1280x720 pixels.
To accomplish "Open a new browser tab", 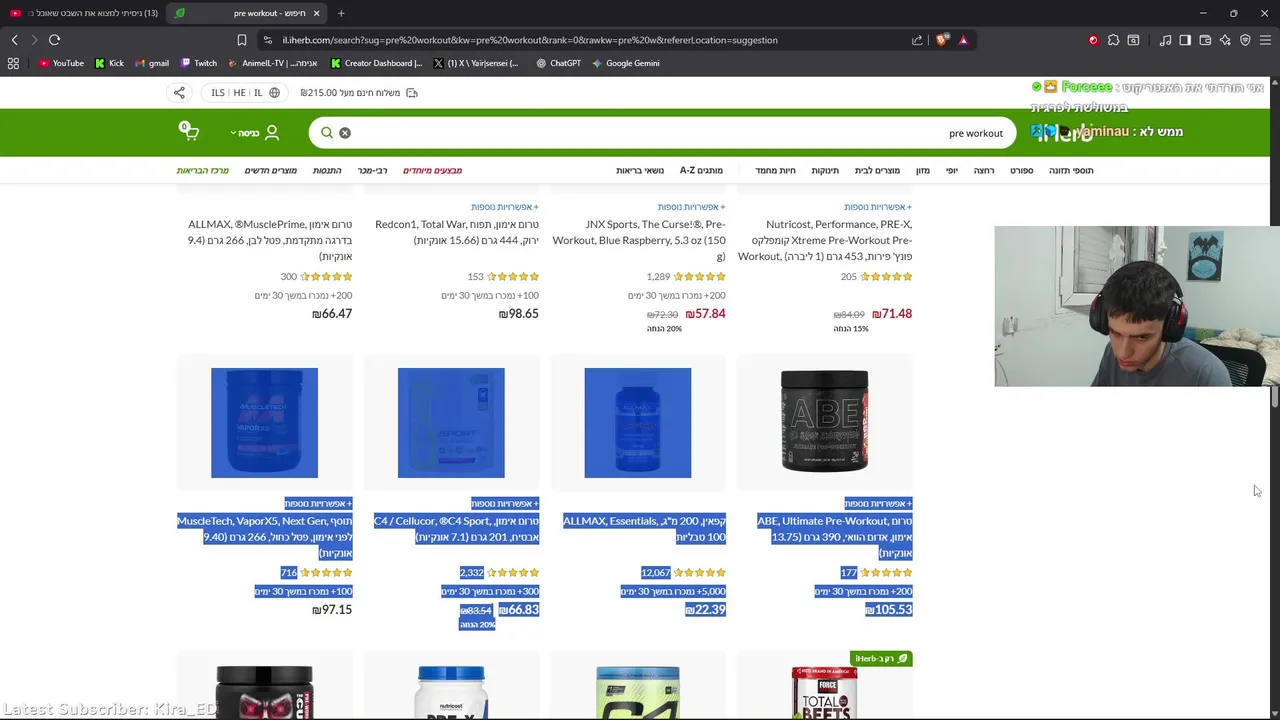I will tap(341, 13).
